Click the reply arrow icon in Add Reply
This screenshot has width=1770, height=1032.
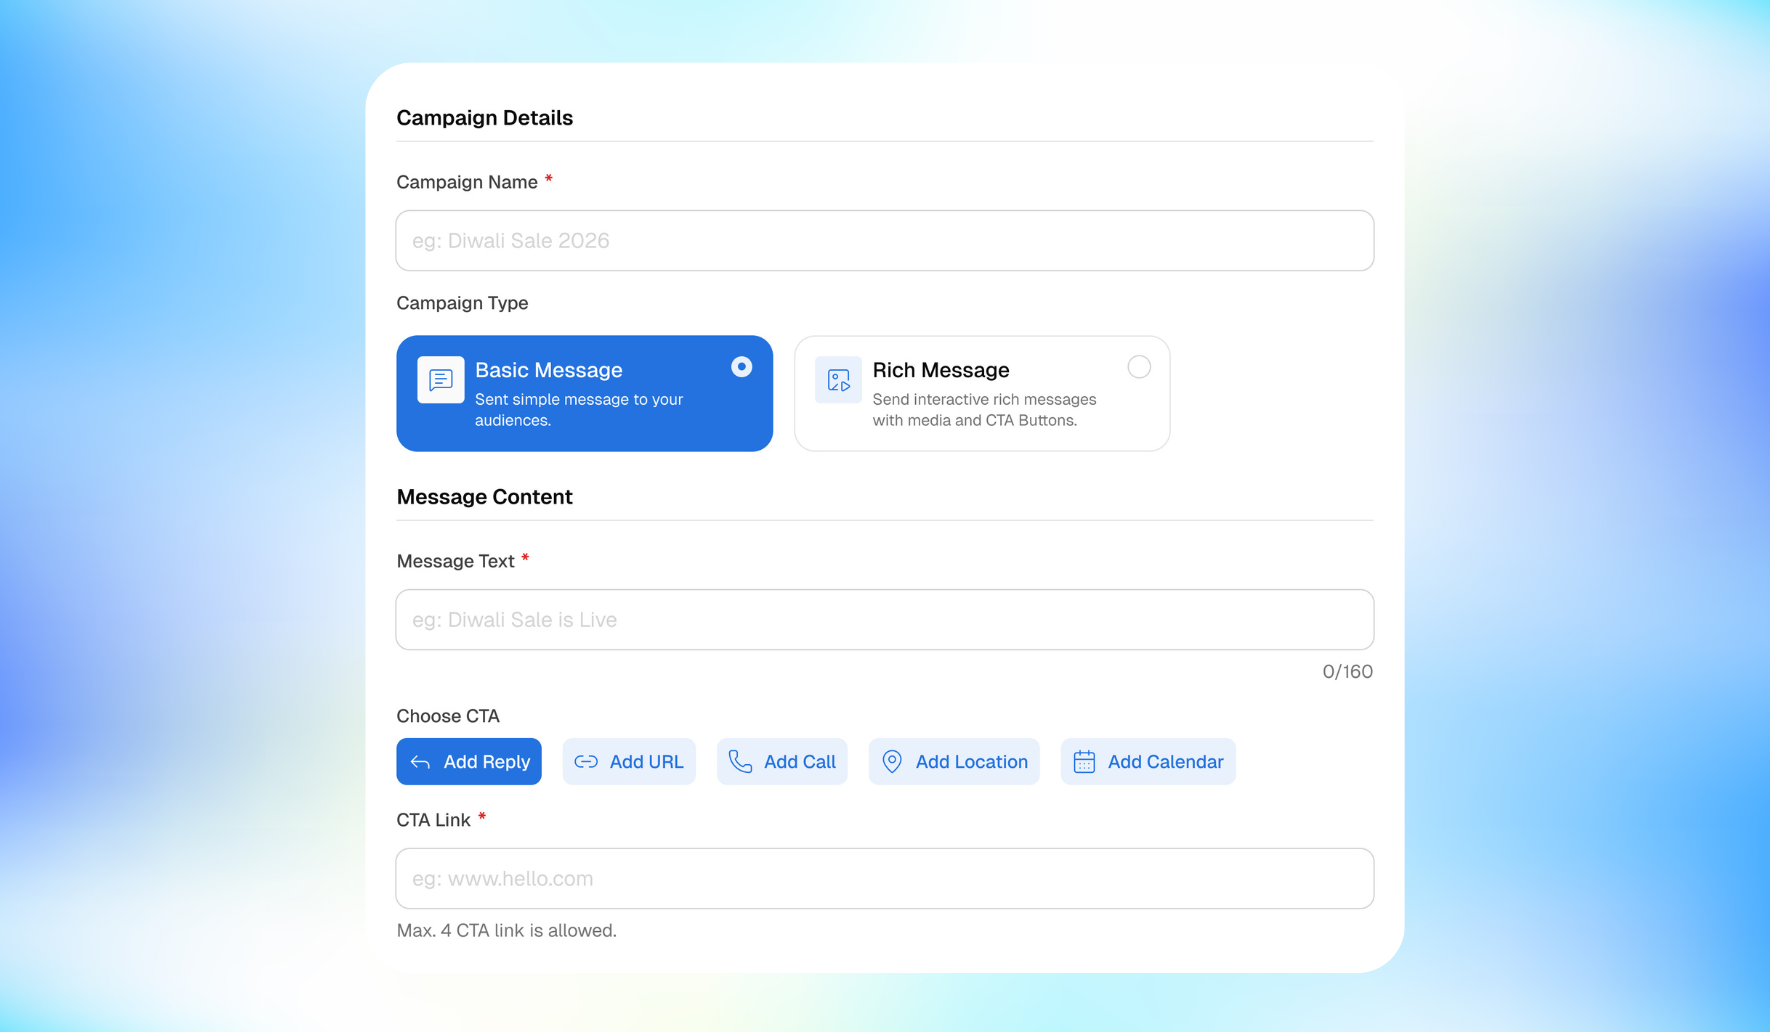(x=421, y=762)
